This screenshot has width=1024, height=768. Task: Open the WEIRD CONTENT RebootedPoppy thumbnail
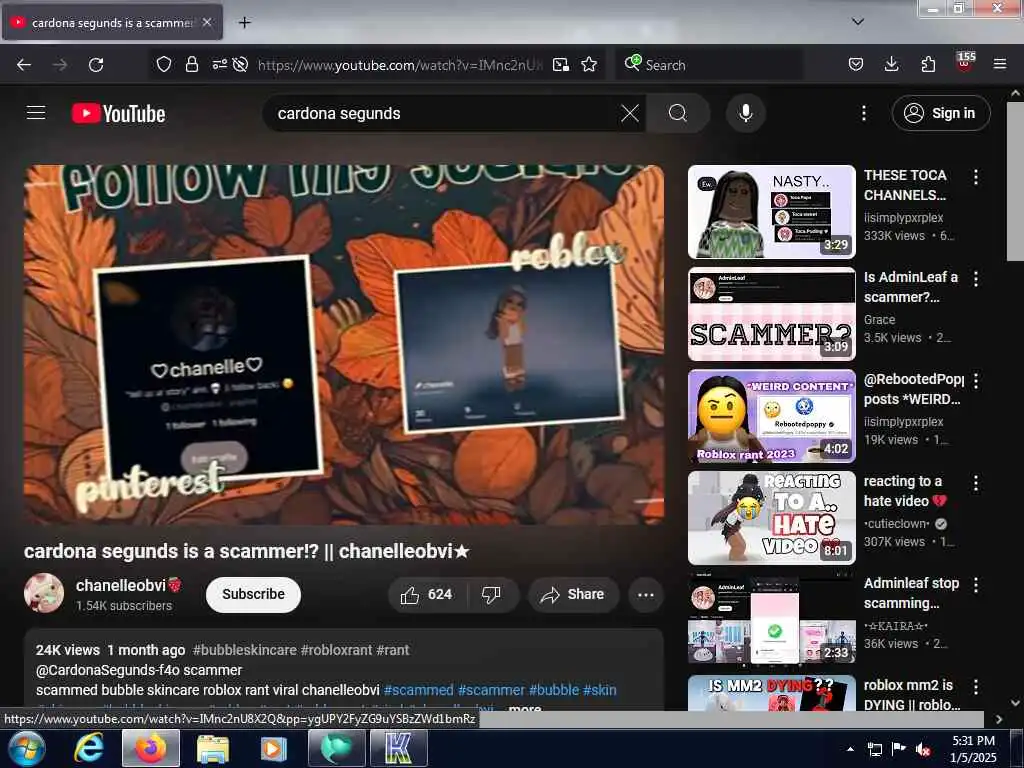[x=771, y=416]
